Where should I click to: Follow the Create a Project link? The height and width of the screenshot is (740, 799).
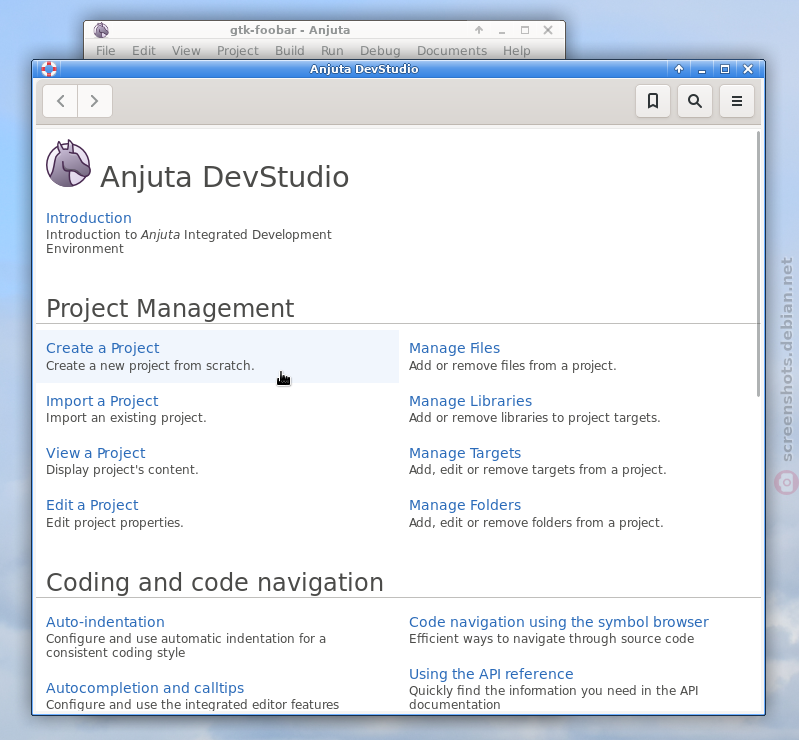coord(102,348)
